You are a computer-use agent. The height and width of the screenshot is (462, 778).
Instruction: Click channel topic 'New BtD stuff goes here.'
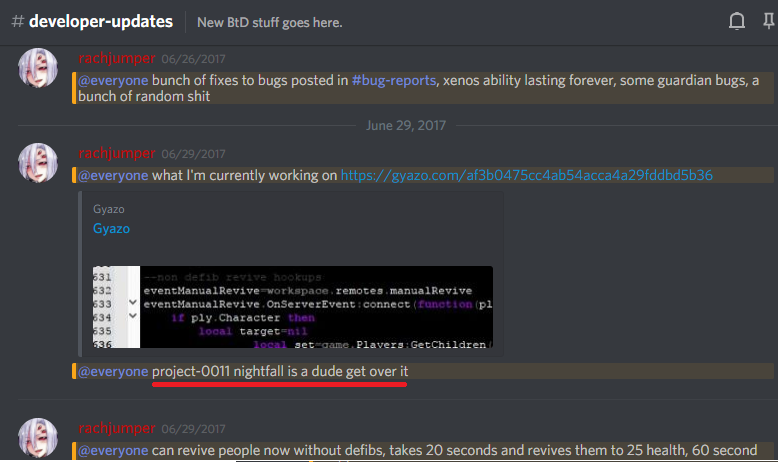tap(269, 22)
